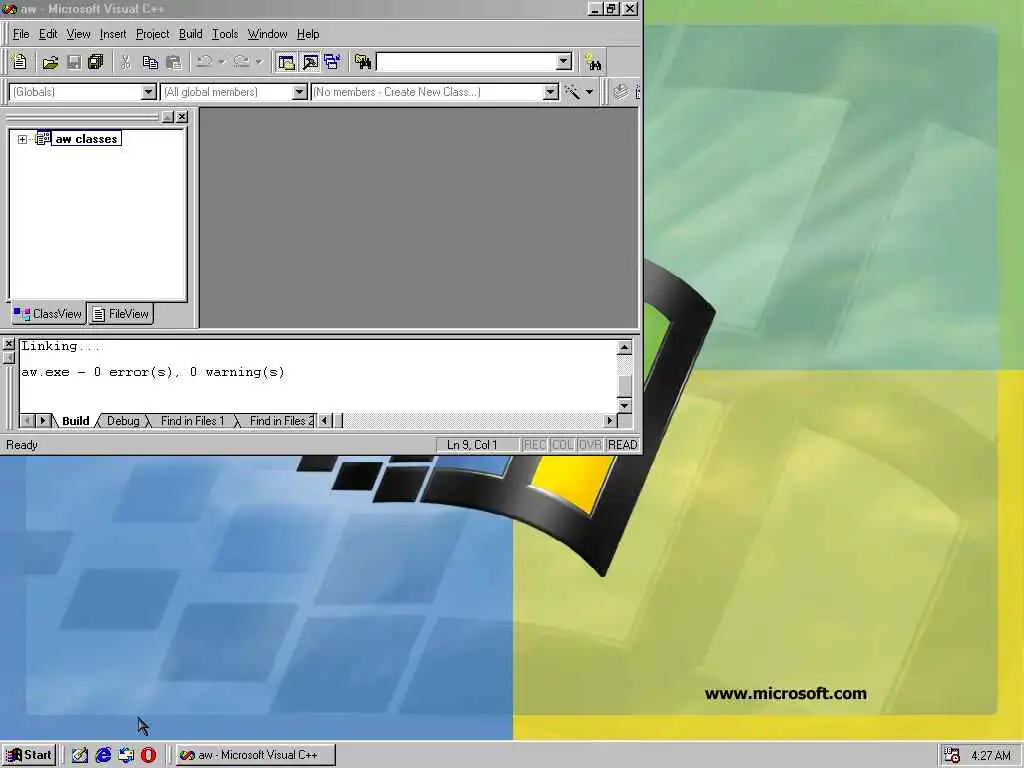Click output tabs scroll-left arrow
This screenshot has height=768, width=1024.
pos(27,421)
